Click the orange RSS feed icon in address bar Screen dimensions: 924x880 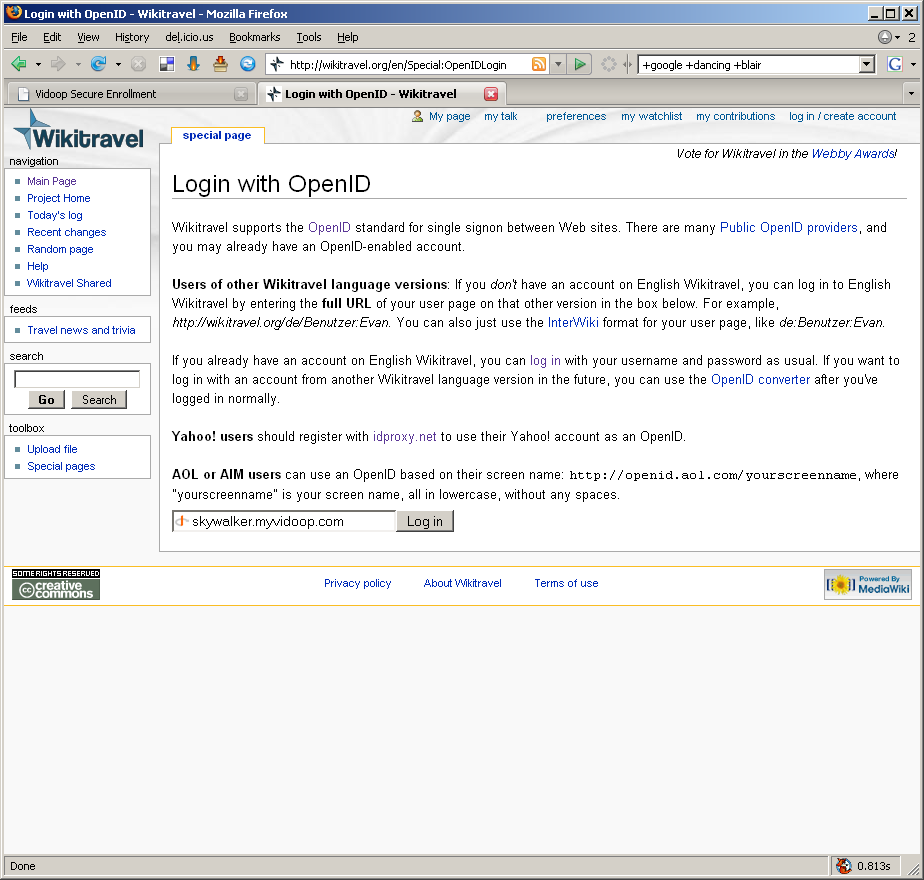(539, 64)
